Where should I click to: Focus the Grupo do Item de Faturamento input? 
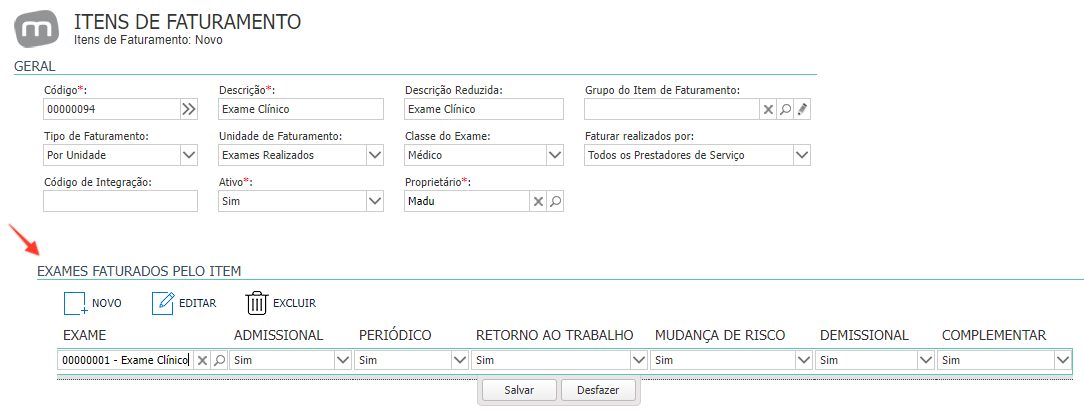[x=672, y=109]
